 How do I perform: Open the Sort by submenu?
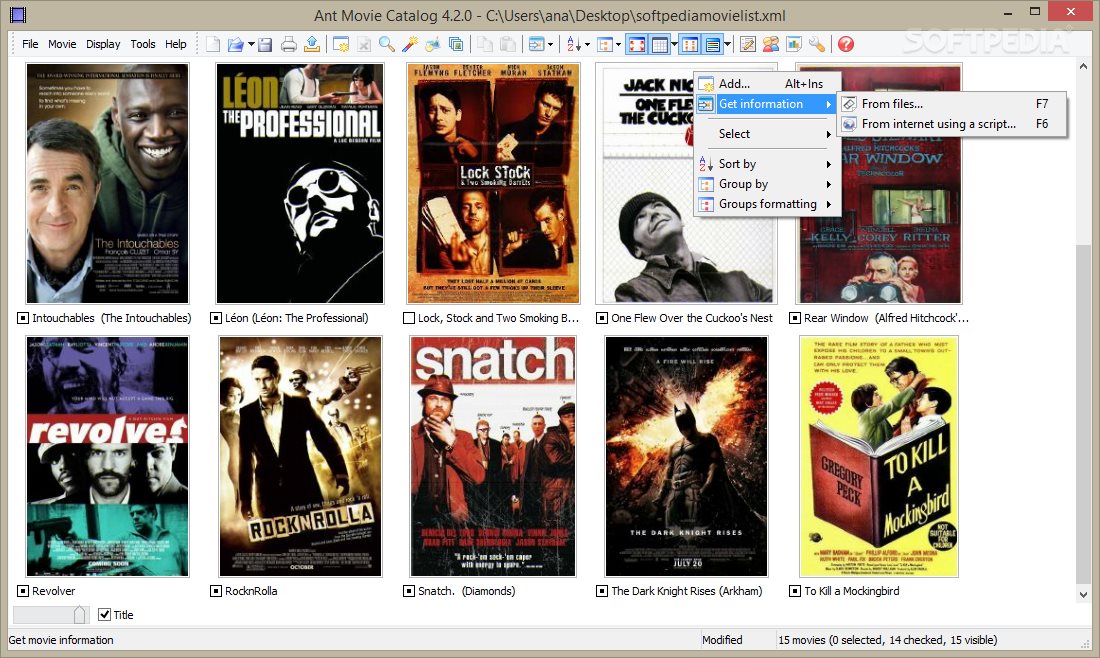pyautogui.click(x=765, y=163)
